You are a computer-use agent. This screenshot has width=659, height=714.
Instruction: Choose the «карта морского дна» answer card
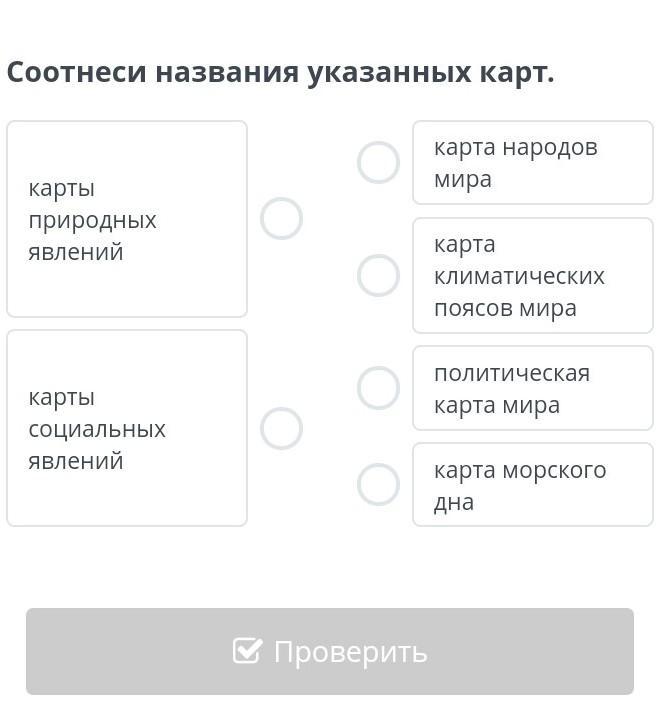click(x=532, y=485)
